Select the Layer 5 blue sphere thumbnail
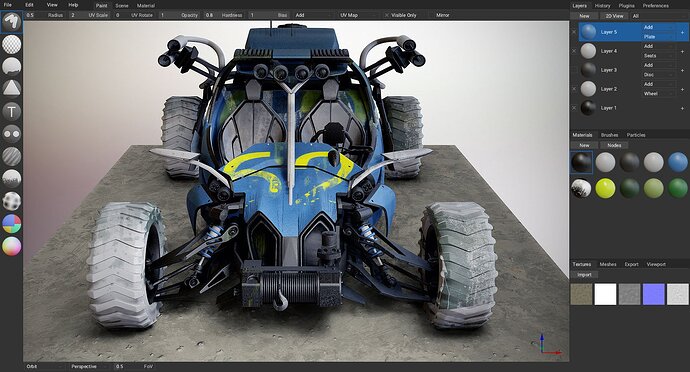Image resolution: width=690 pixels, height=372 pixels. (x=588, y=32)
